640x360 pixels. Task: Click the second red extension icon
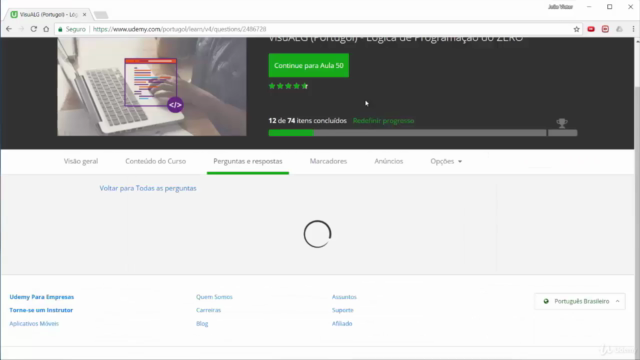605,29
